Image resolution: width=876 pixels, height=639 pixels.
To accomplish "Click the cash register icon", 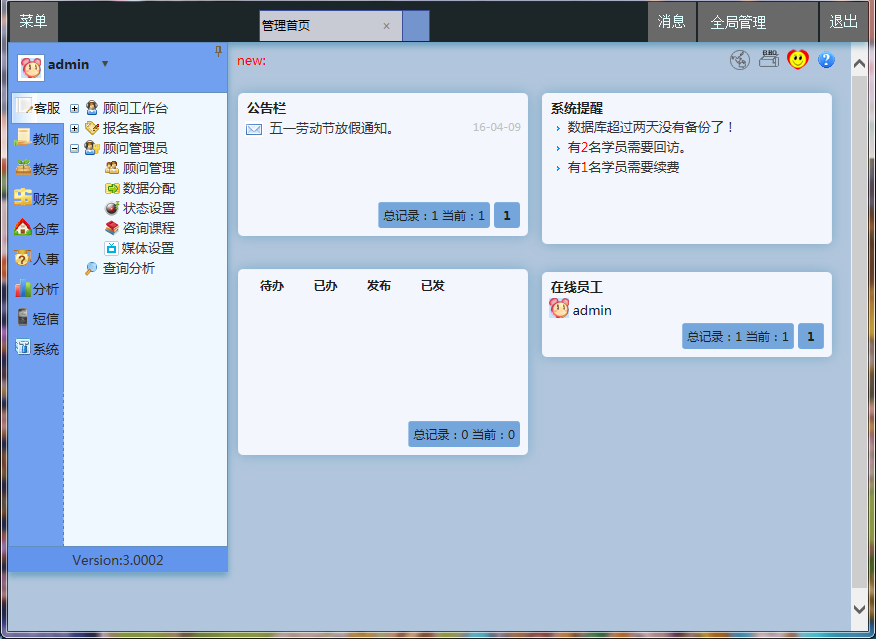I will point(768,59).
